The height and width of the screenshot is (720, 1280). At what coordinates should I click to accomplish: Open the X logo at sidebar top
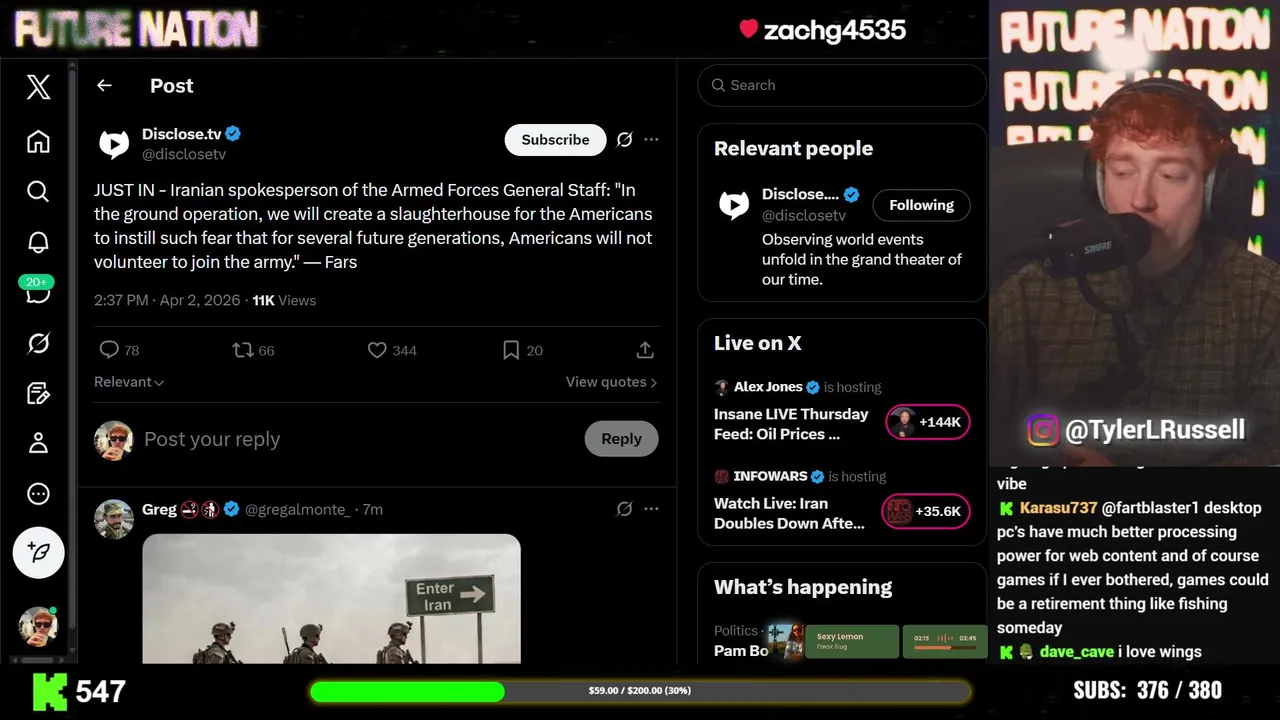38,87
